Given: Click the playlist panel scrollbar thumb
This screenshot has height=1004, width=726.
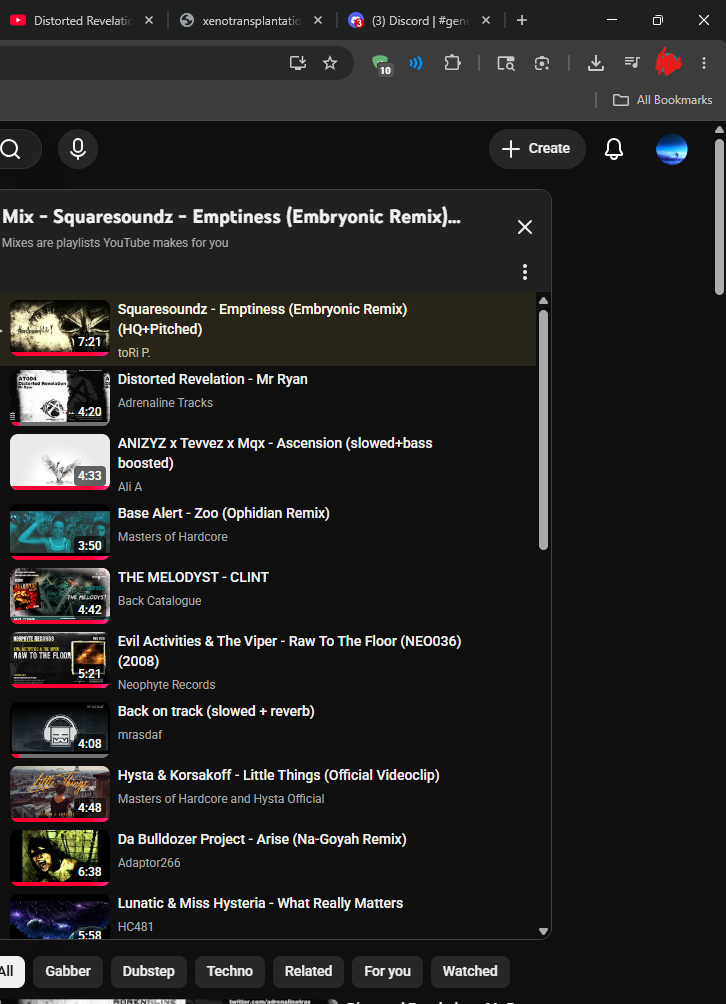Looking at the screenshot, I should point(544,430).
